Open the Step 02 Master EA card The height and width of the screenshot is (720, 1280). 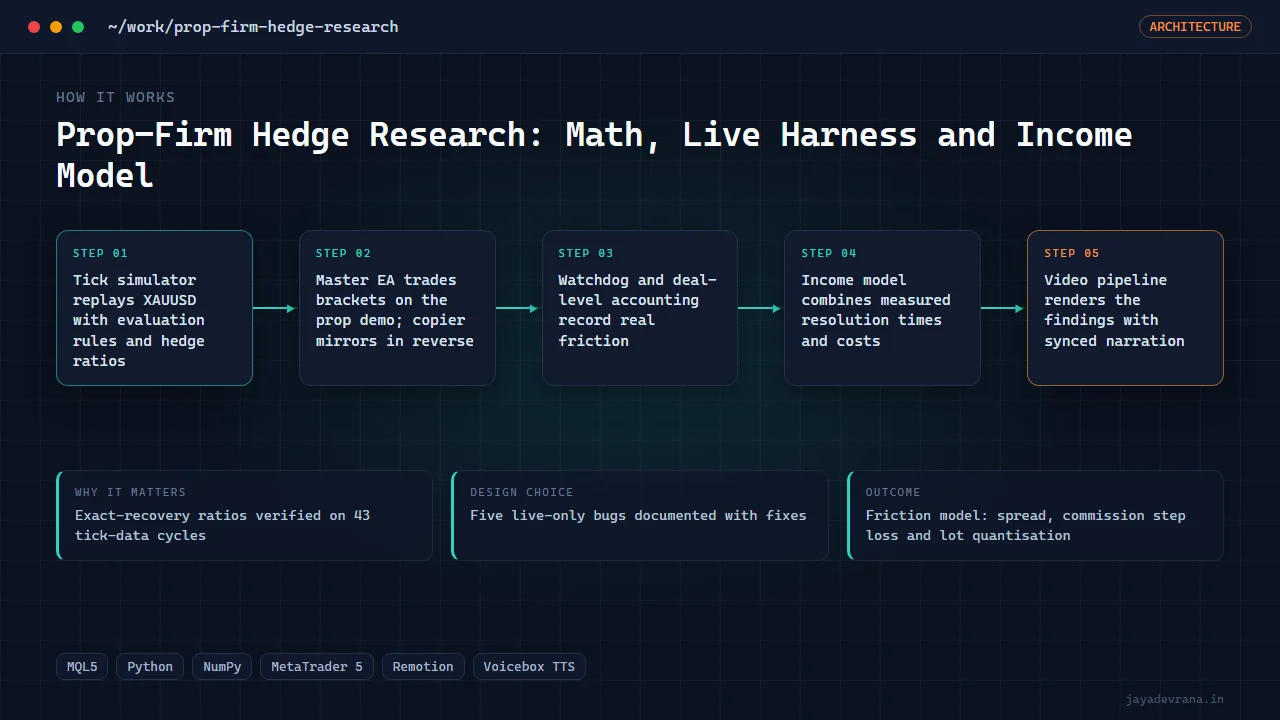(x=397, y=308)
